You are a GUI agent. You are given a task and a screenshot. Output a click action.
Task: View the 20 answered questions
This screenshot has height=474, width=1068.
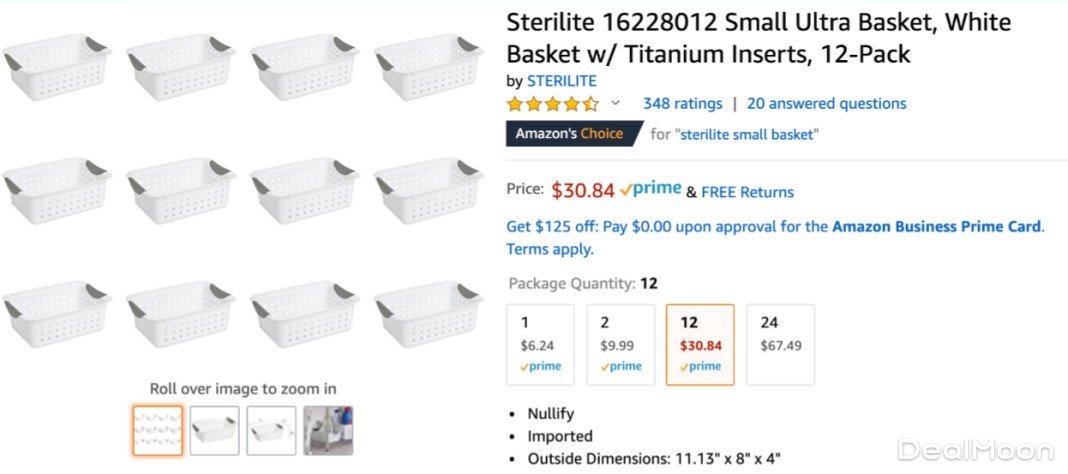(826, 104)
